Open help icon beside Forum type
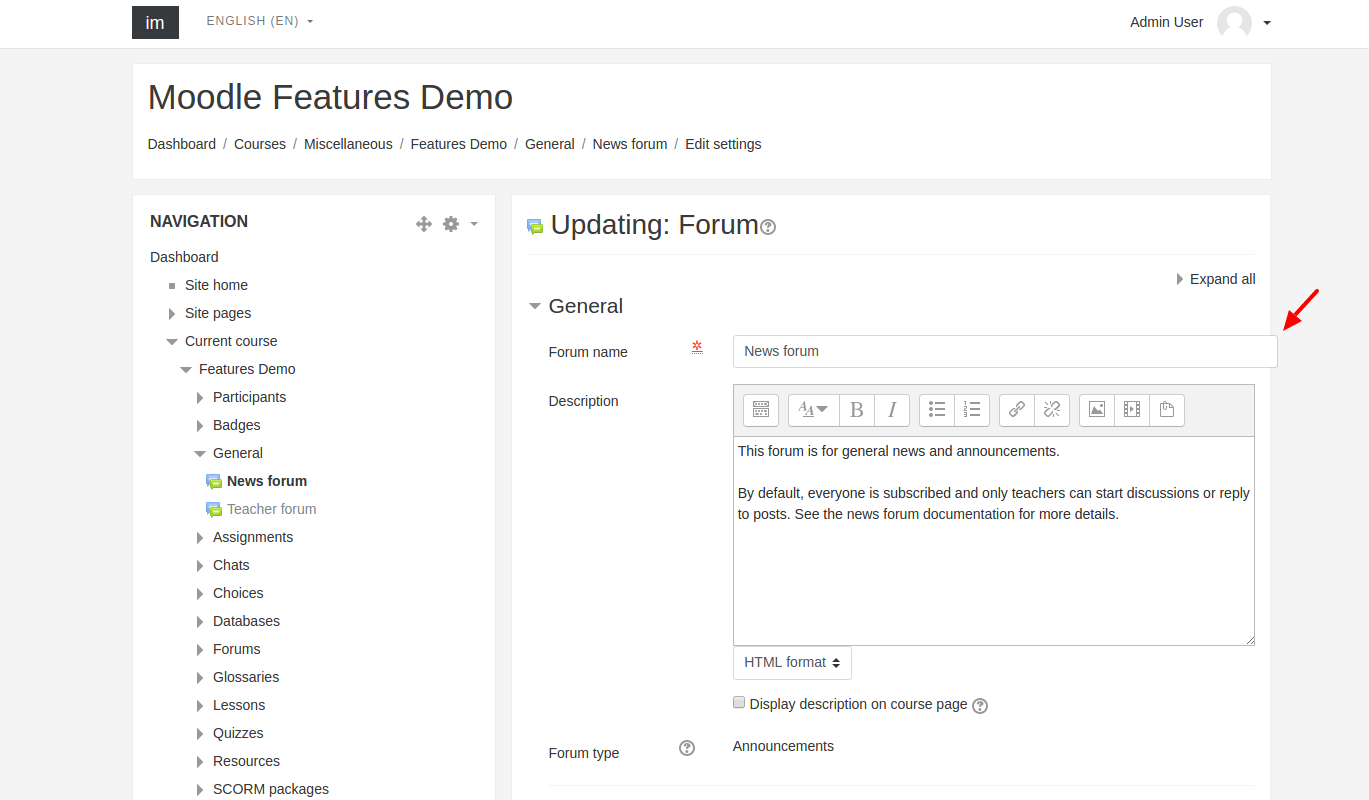 click(687, 748)
